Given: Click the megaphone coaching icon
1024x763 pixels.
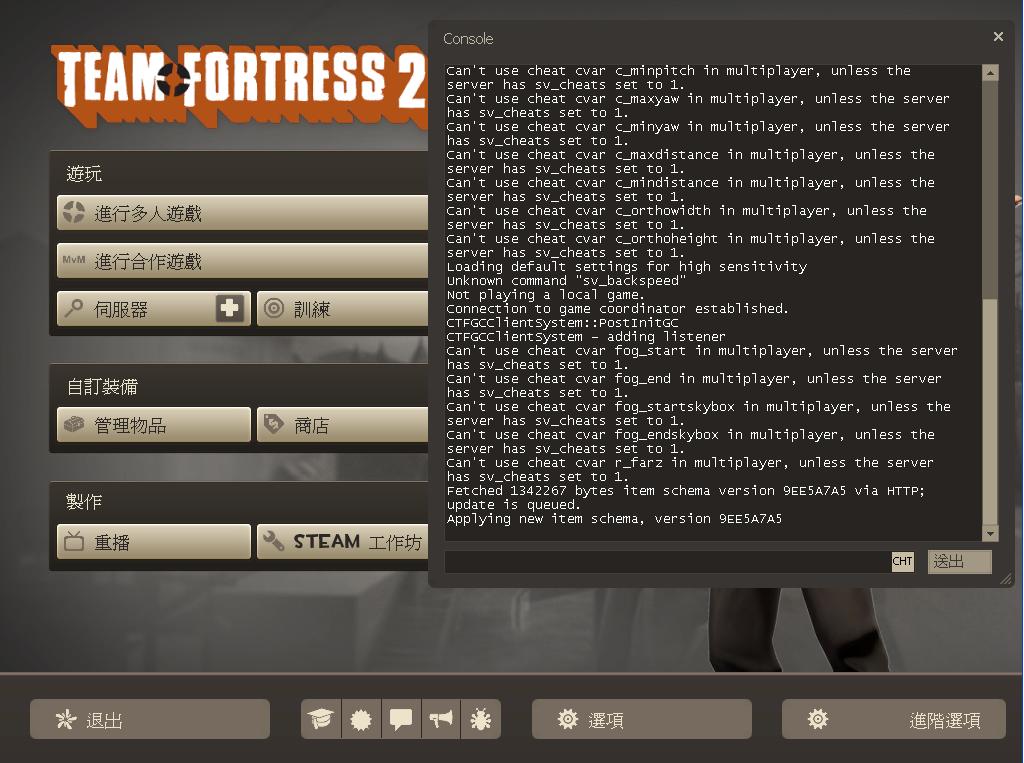Looking at the screenshot, I should point(441,719).
